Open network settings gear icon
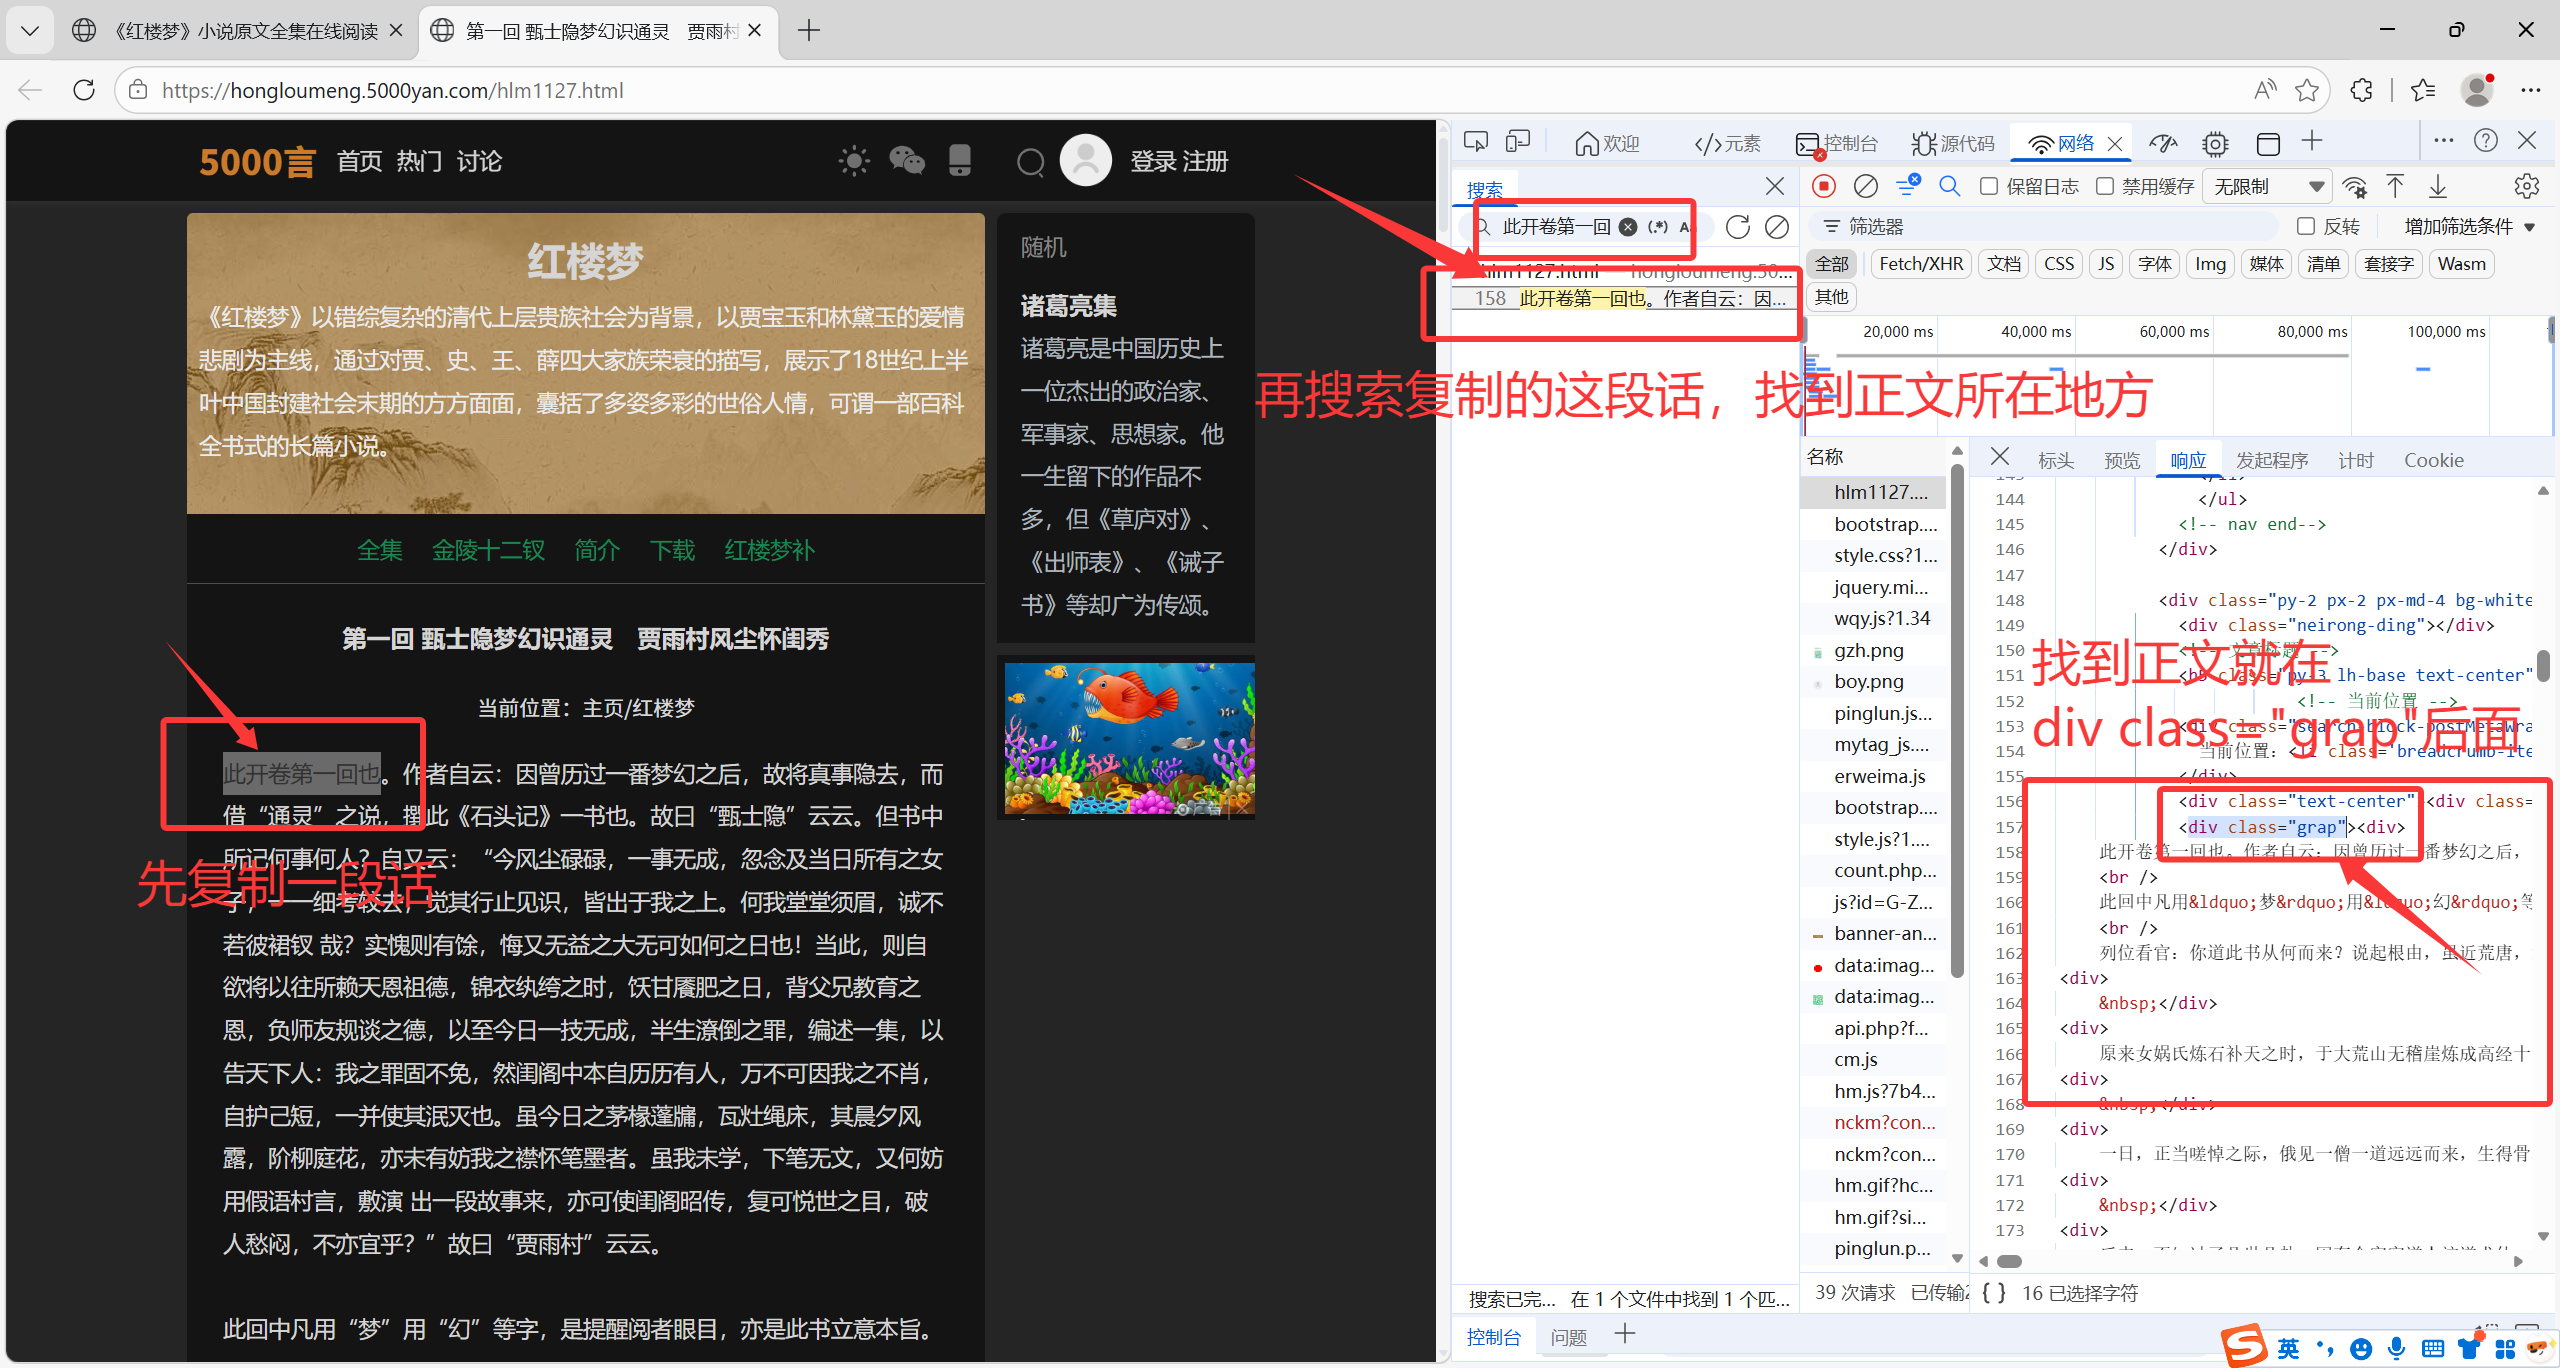The height and width of the screenshot is (1368, 2560). (2526, 186)
